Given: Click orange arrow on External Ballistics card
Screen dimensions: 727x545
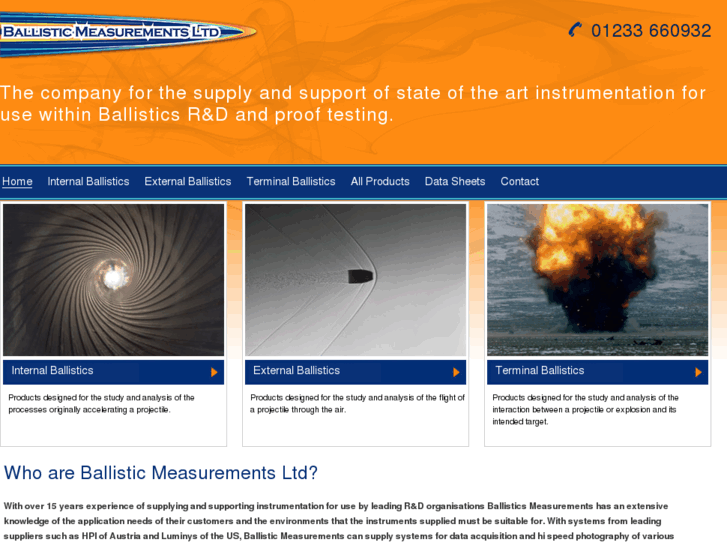Looking at the screenshot, I should pyautogui.click(x=456, y=372).
